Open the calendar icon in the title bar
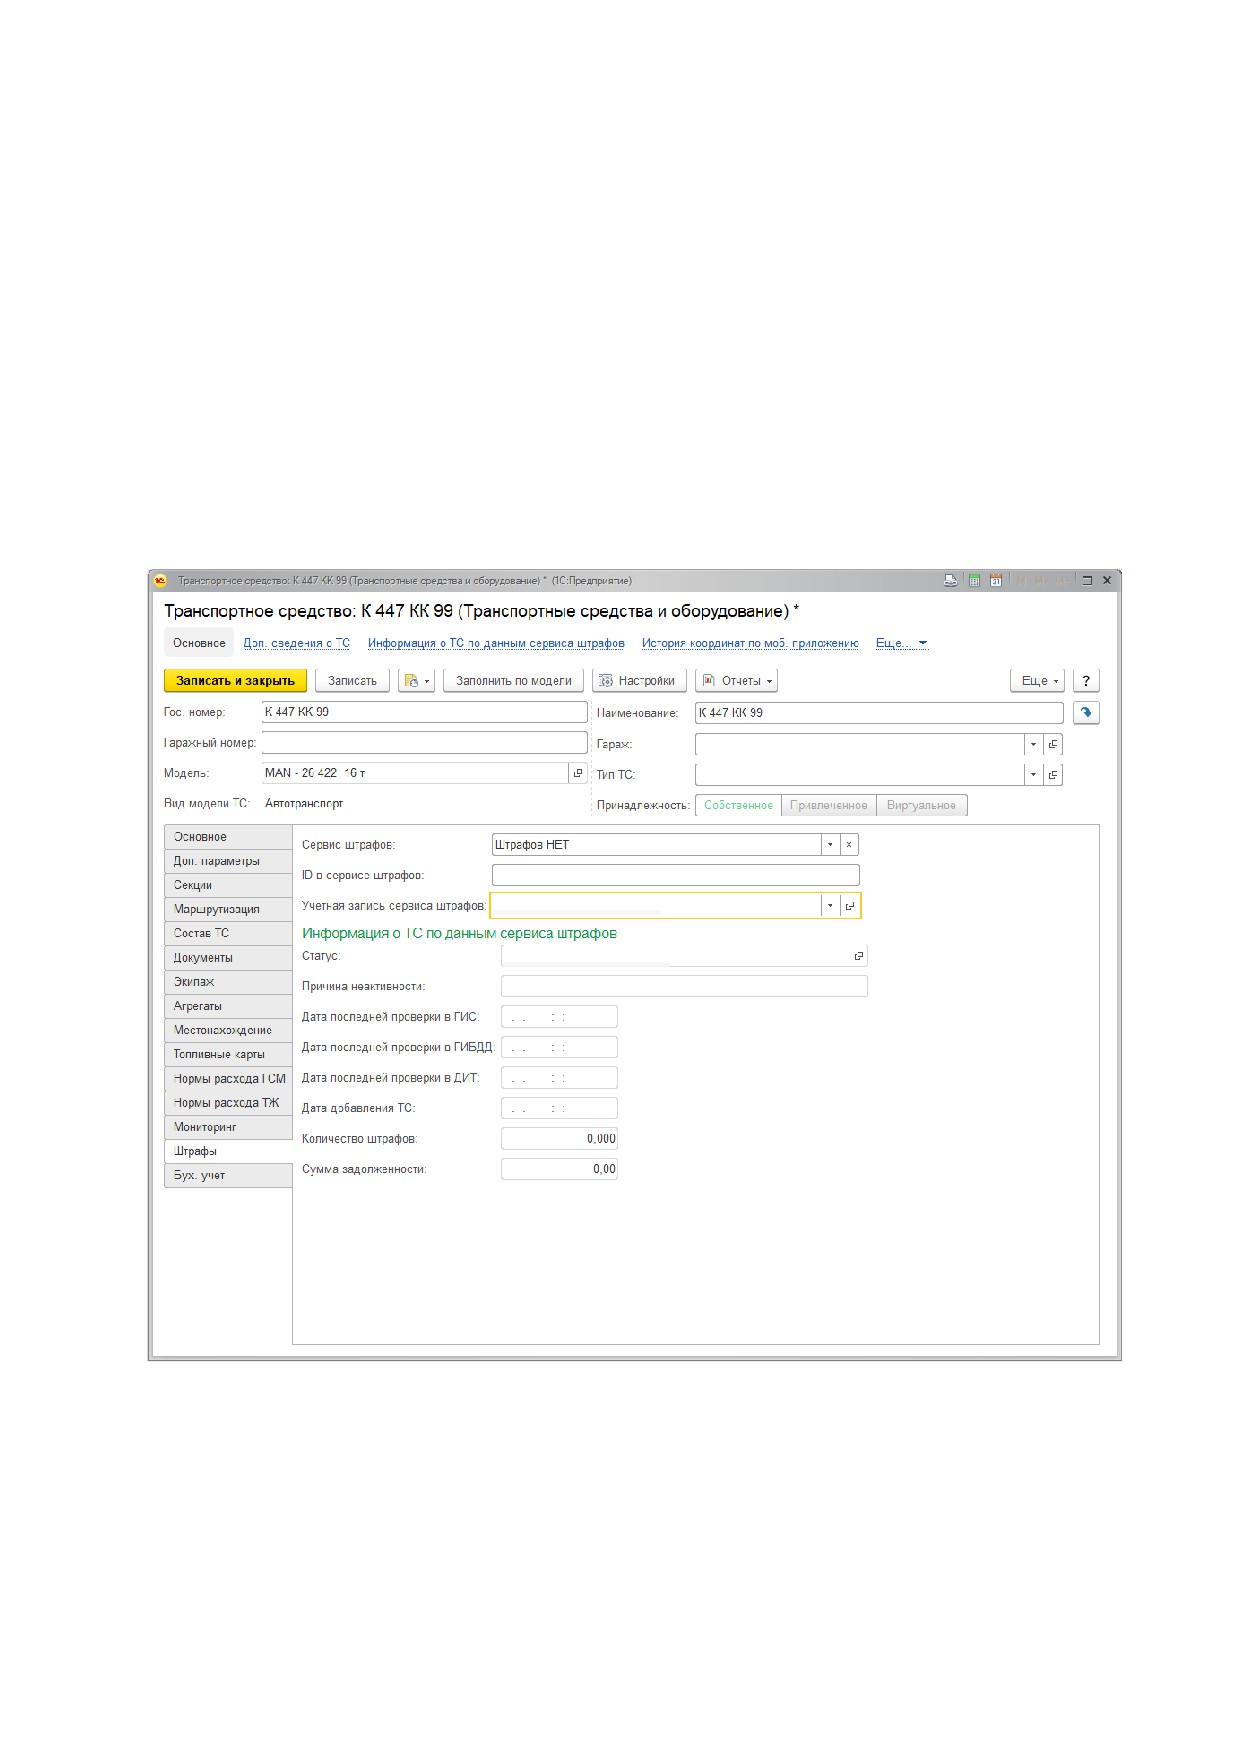Viewport: 1239px width, 1752px height. (x=996, y=580)
